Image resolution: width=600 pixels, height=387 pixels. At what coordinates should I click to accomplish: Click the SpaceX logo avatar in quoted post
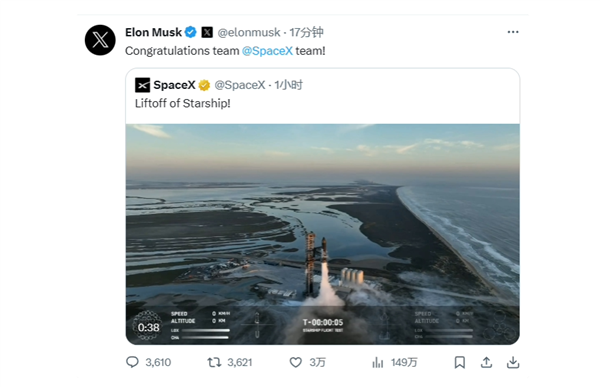point(142,85)
